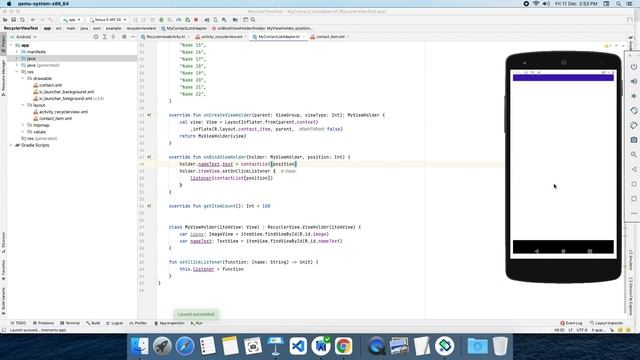
Task: Click the emulator zoom magnifier icon
Action: click(x=633, y=155)
